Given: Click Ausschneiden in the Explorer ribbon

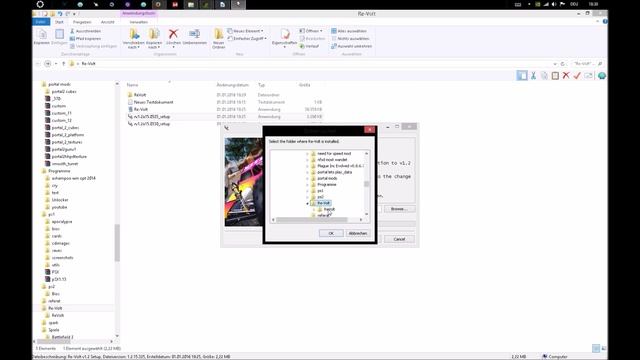Looking at the screenshot, I should pos(85,31).
